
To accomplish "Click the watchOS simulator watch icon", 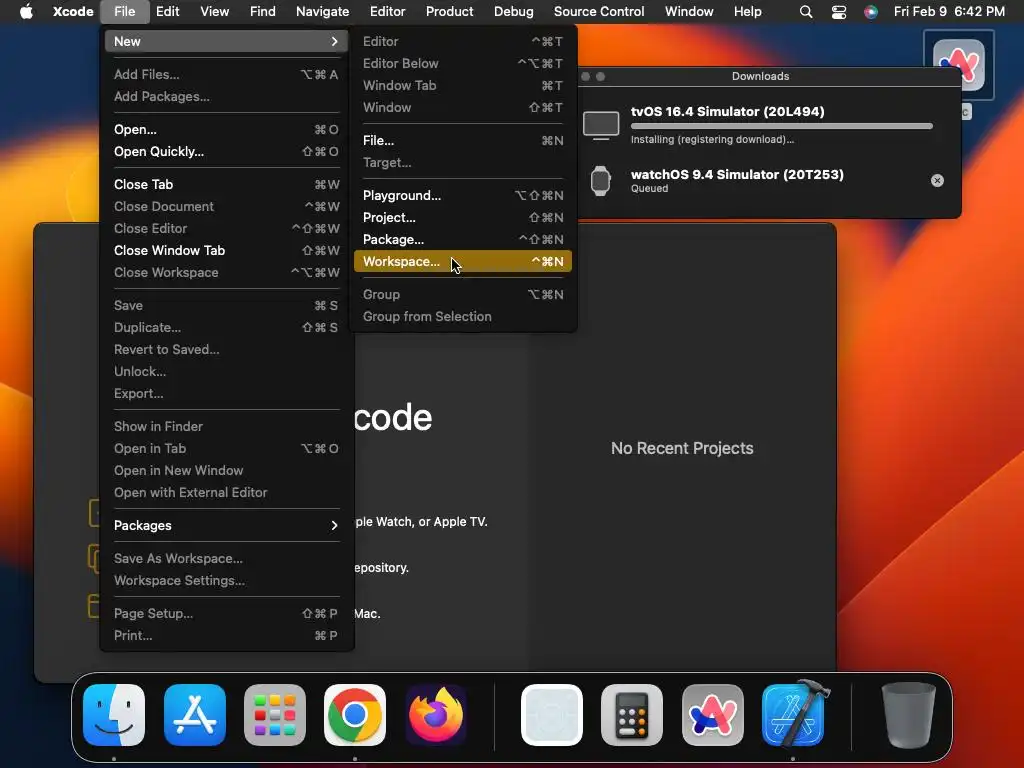I will 601,181.
